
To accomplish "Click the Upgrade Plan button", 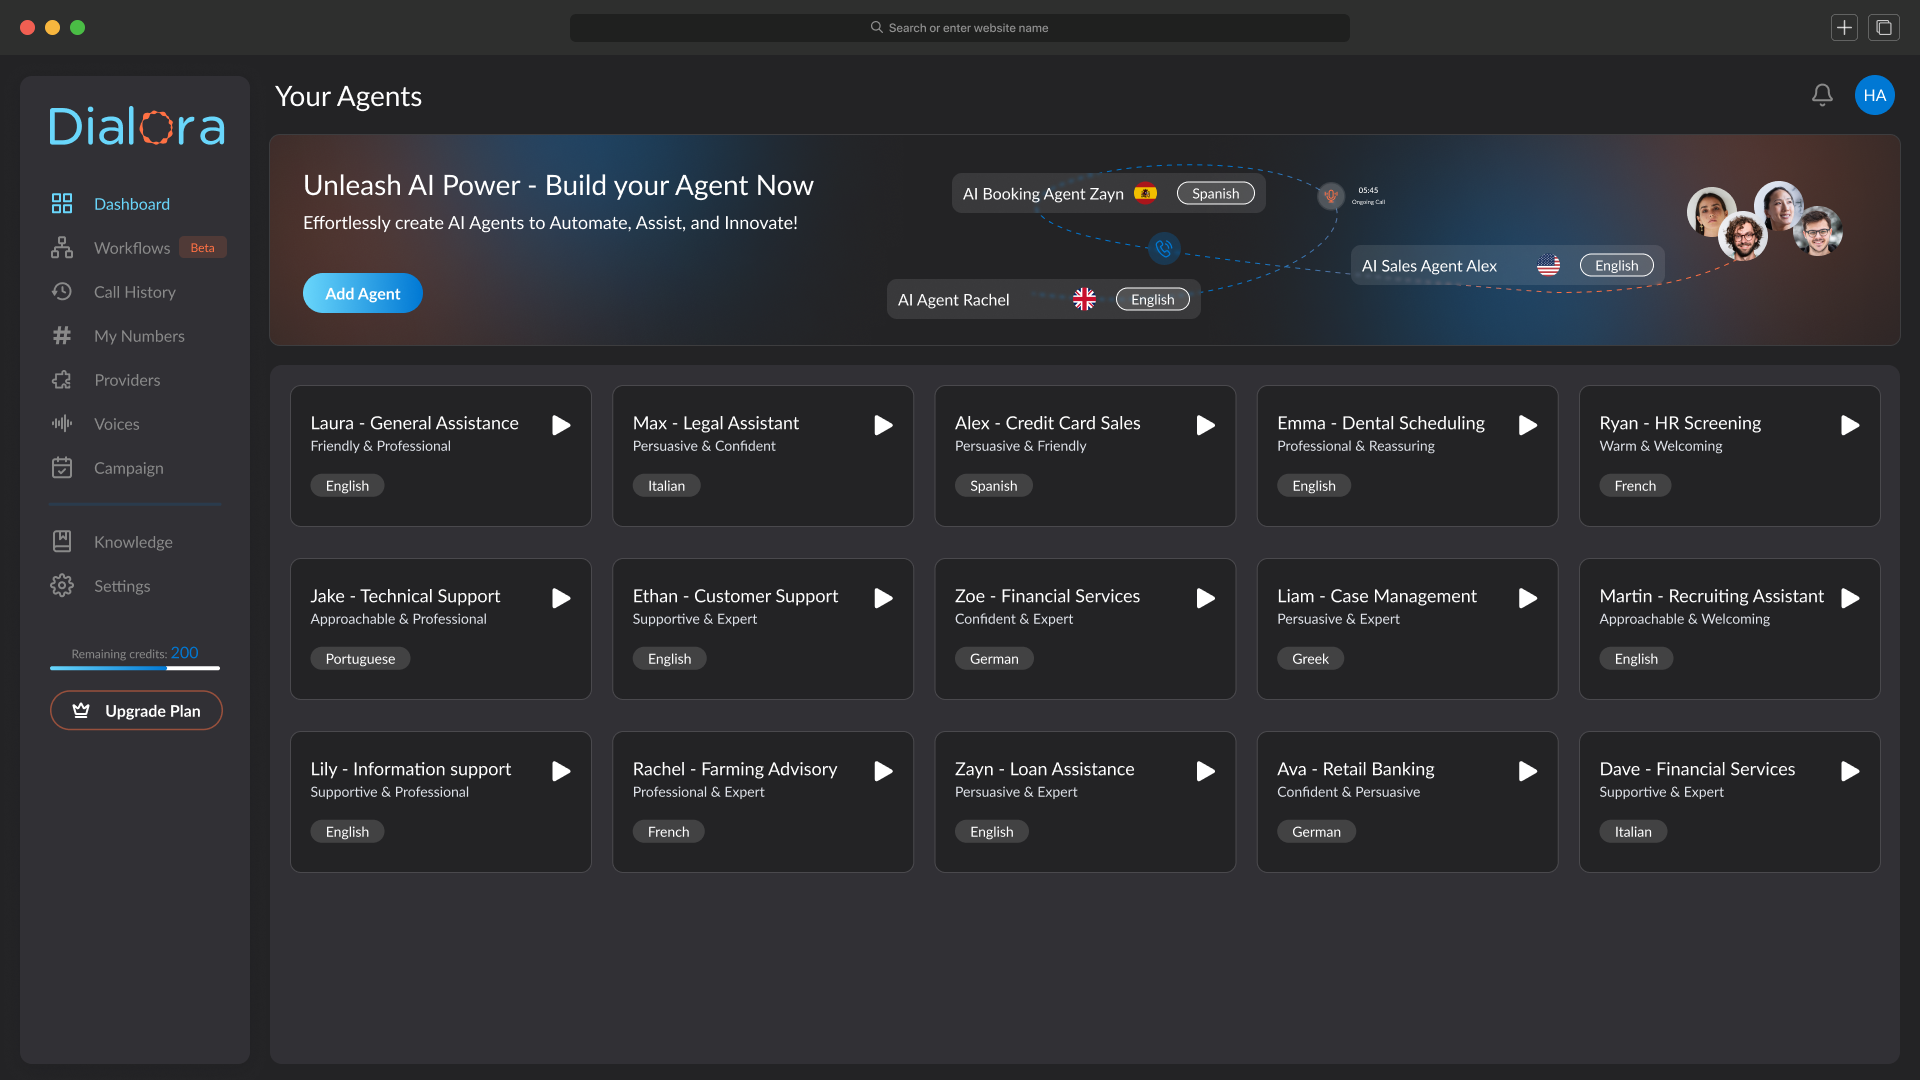I will tap(136, 711).
